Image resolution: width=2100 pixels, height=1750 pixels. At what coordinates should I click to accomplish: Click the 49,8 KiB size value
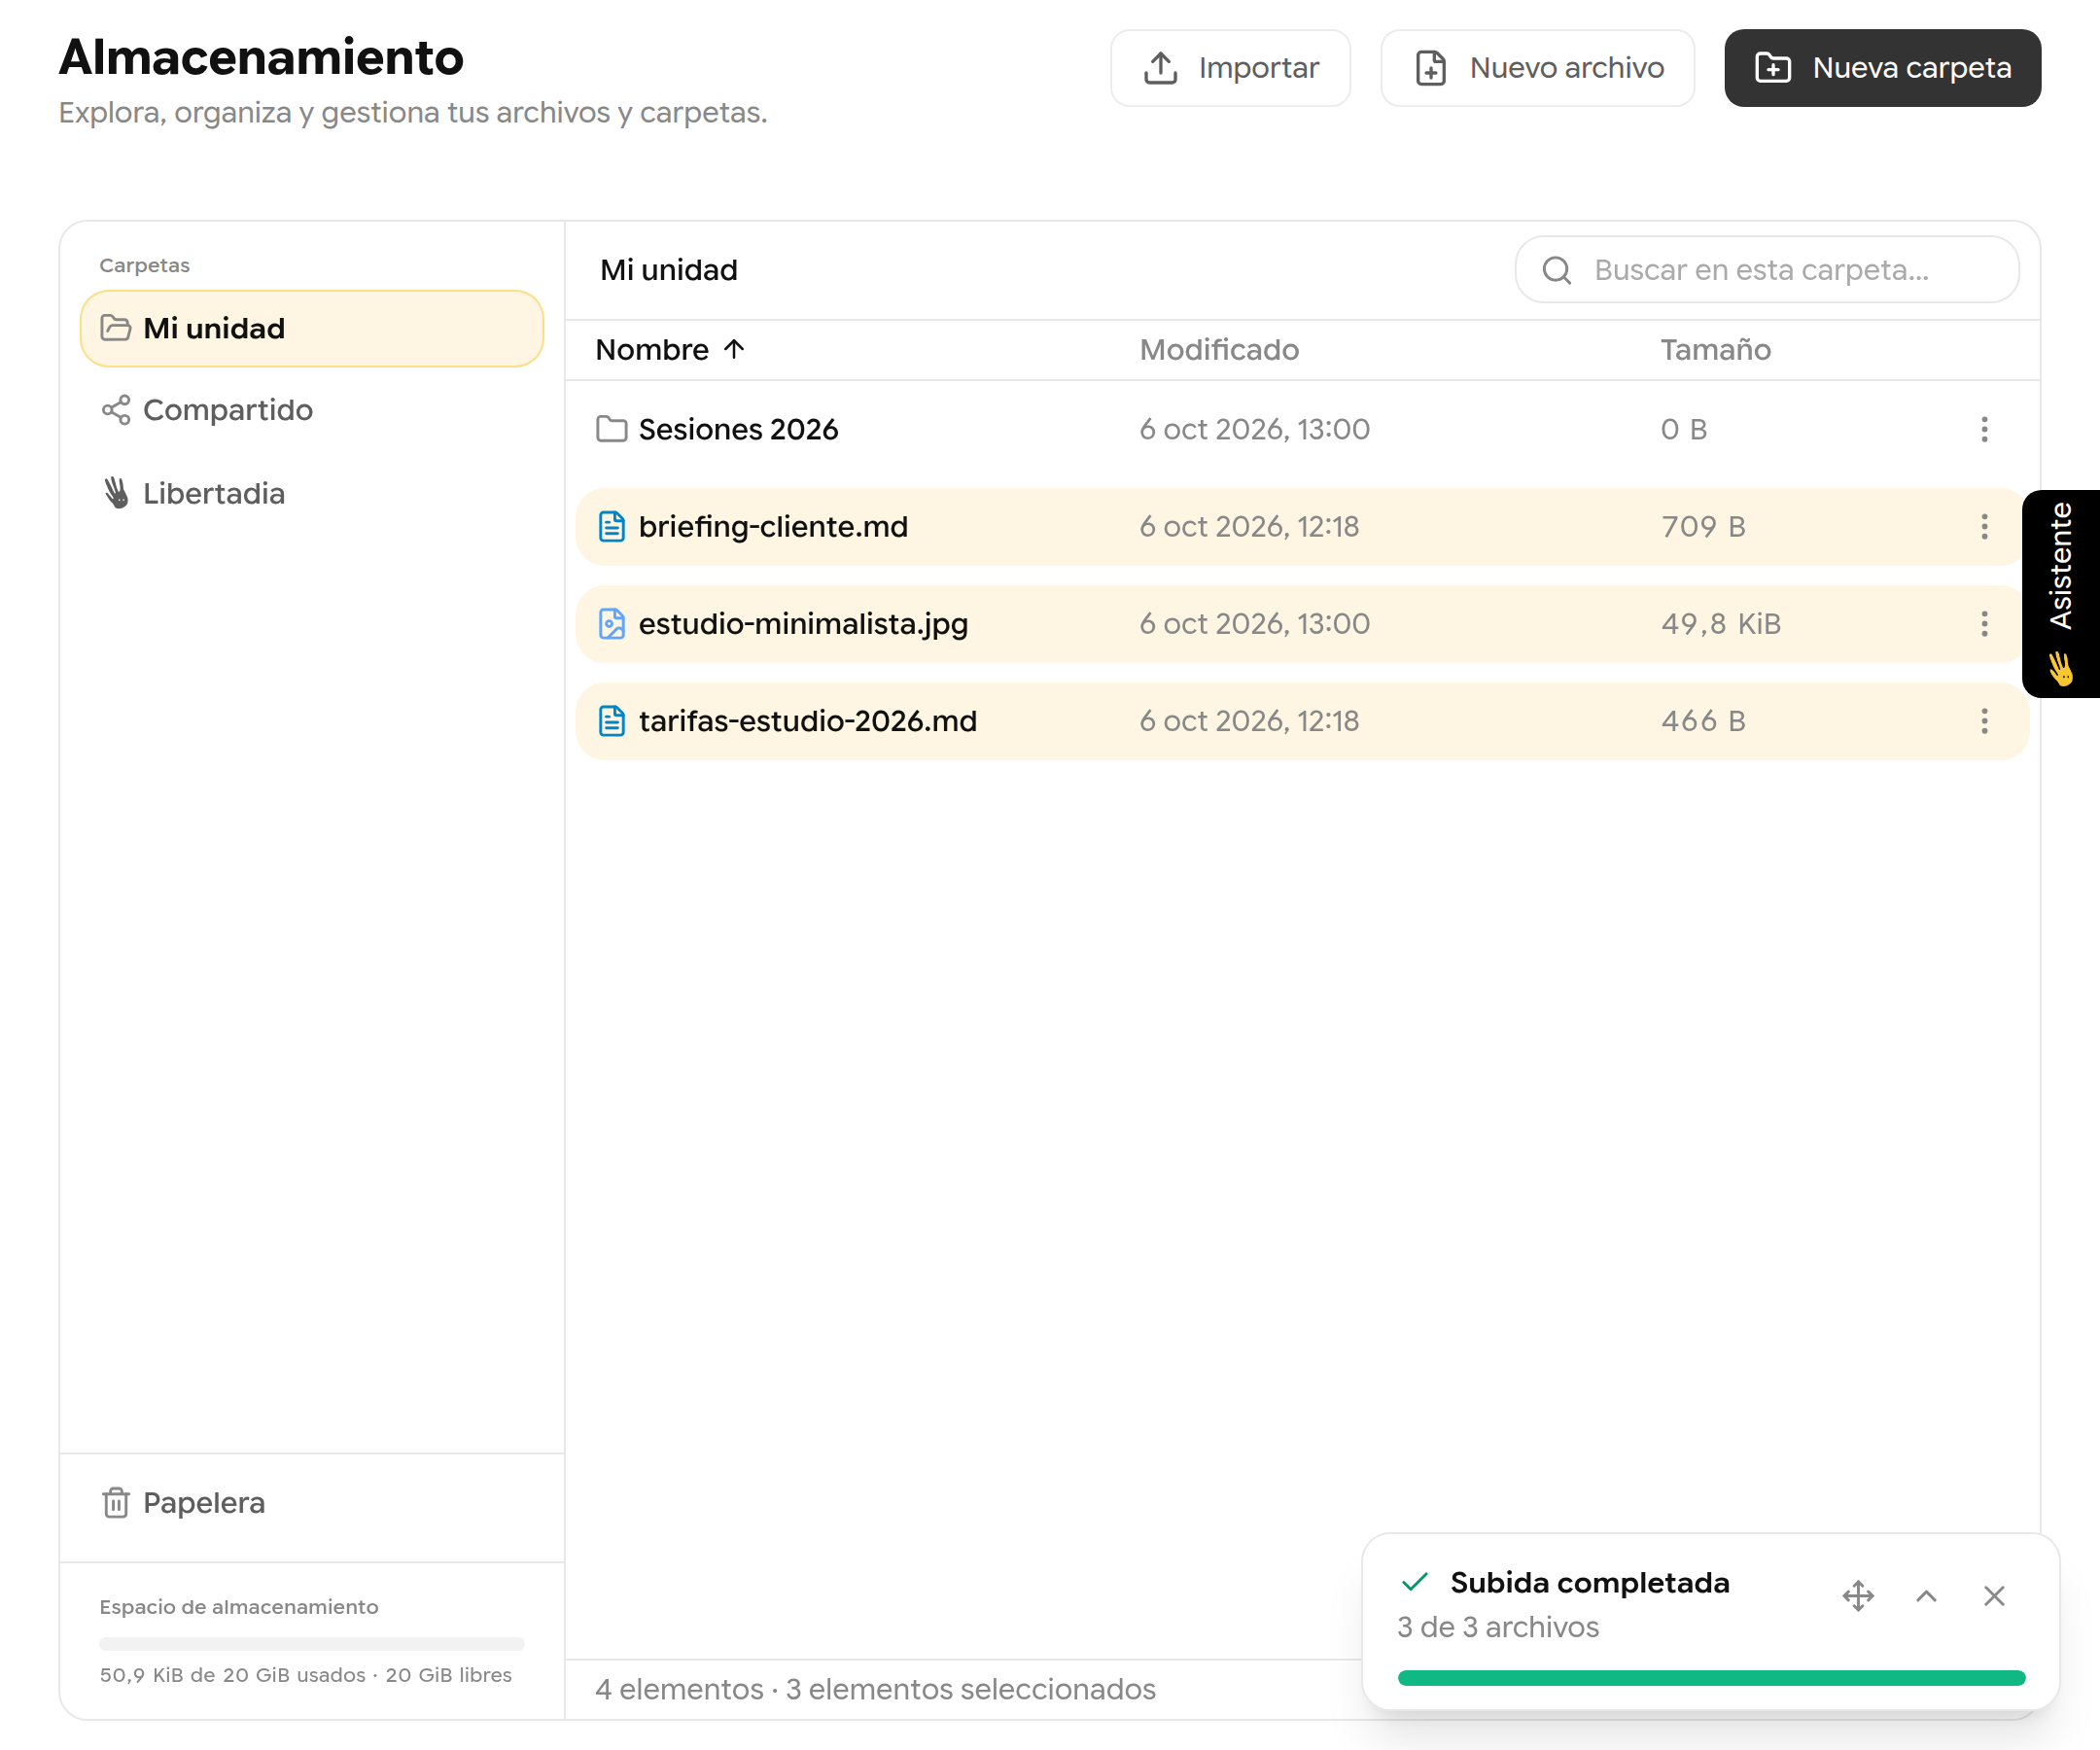pos(1721,624)
